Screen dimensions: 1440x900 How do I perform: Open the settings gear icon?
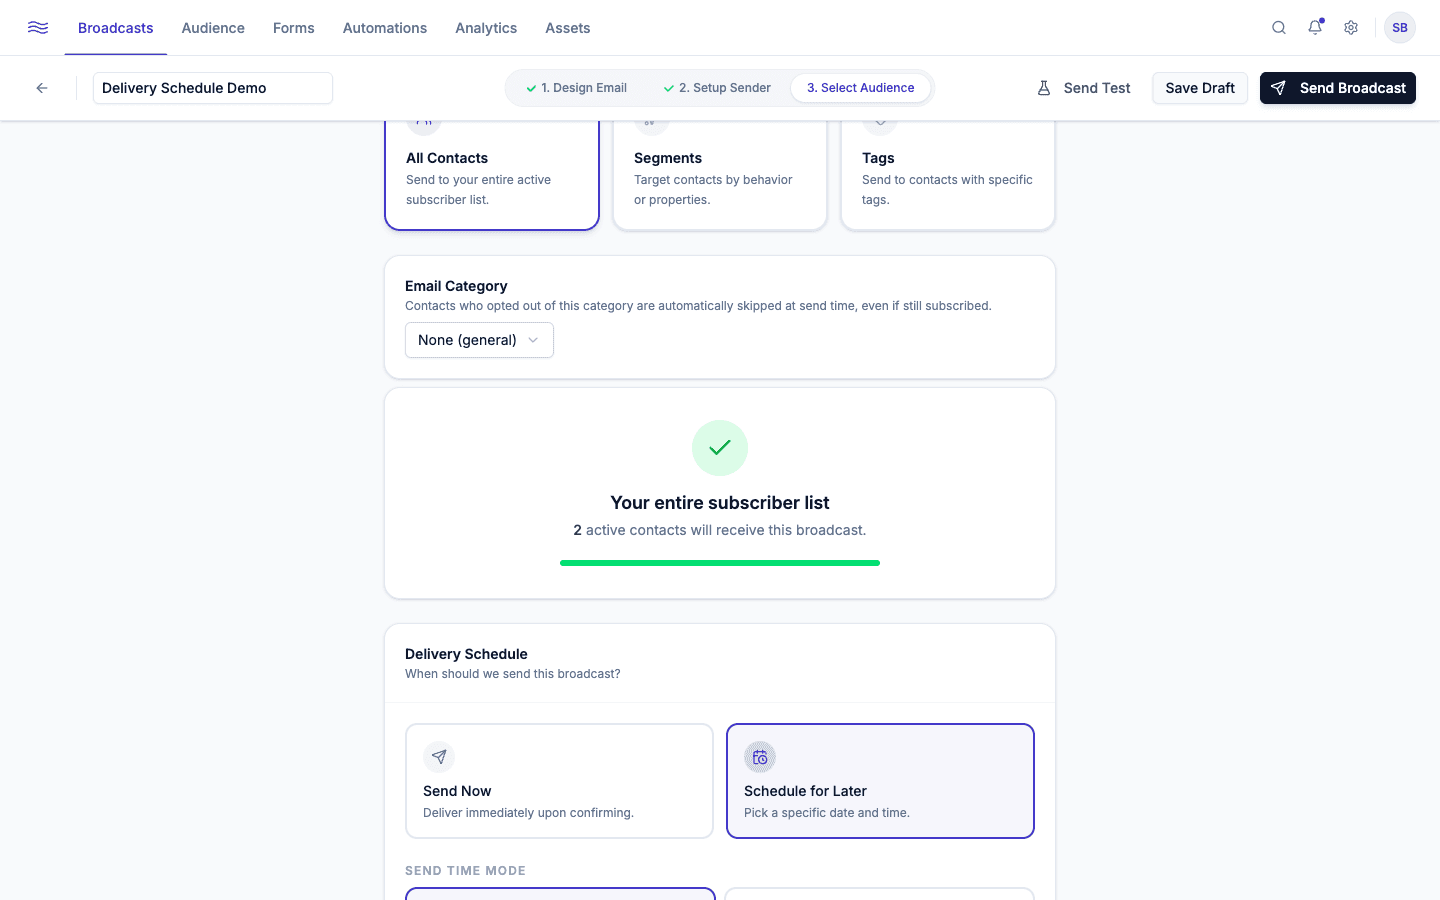pyautogui.click(x=1351, y=28)
